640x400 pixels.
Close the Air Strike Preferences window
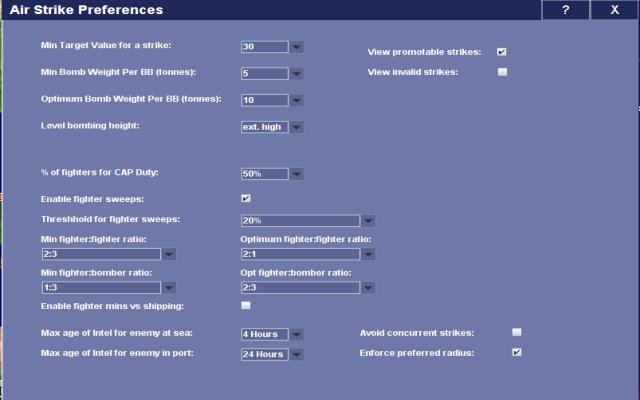[x=612, y=10]
